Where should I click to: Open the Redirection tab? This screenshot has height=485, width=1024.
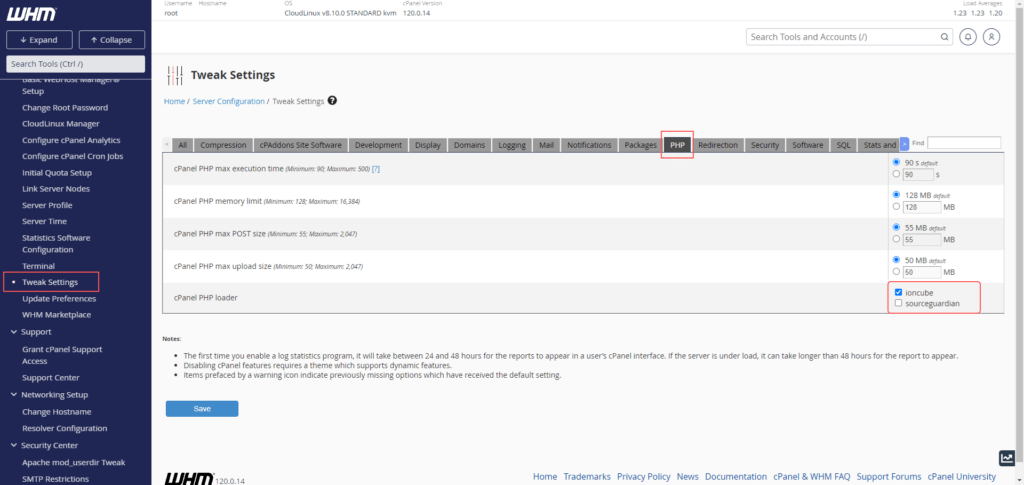[x=718, y=145]
